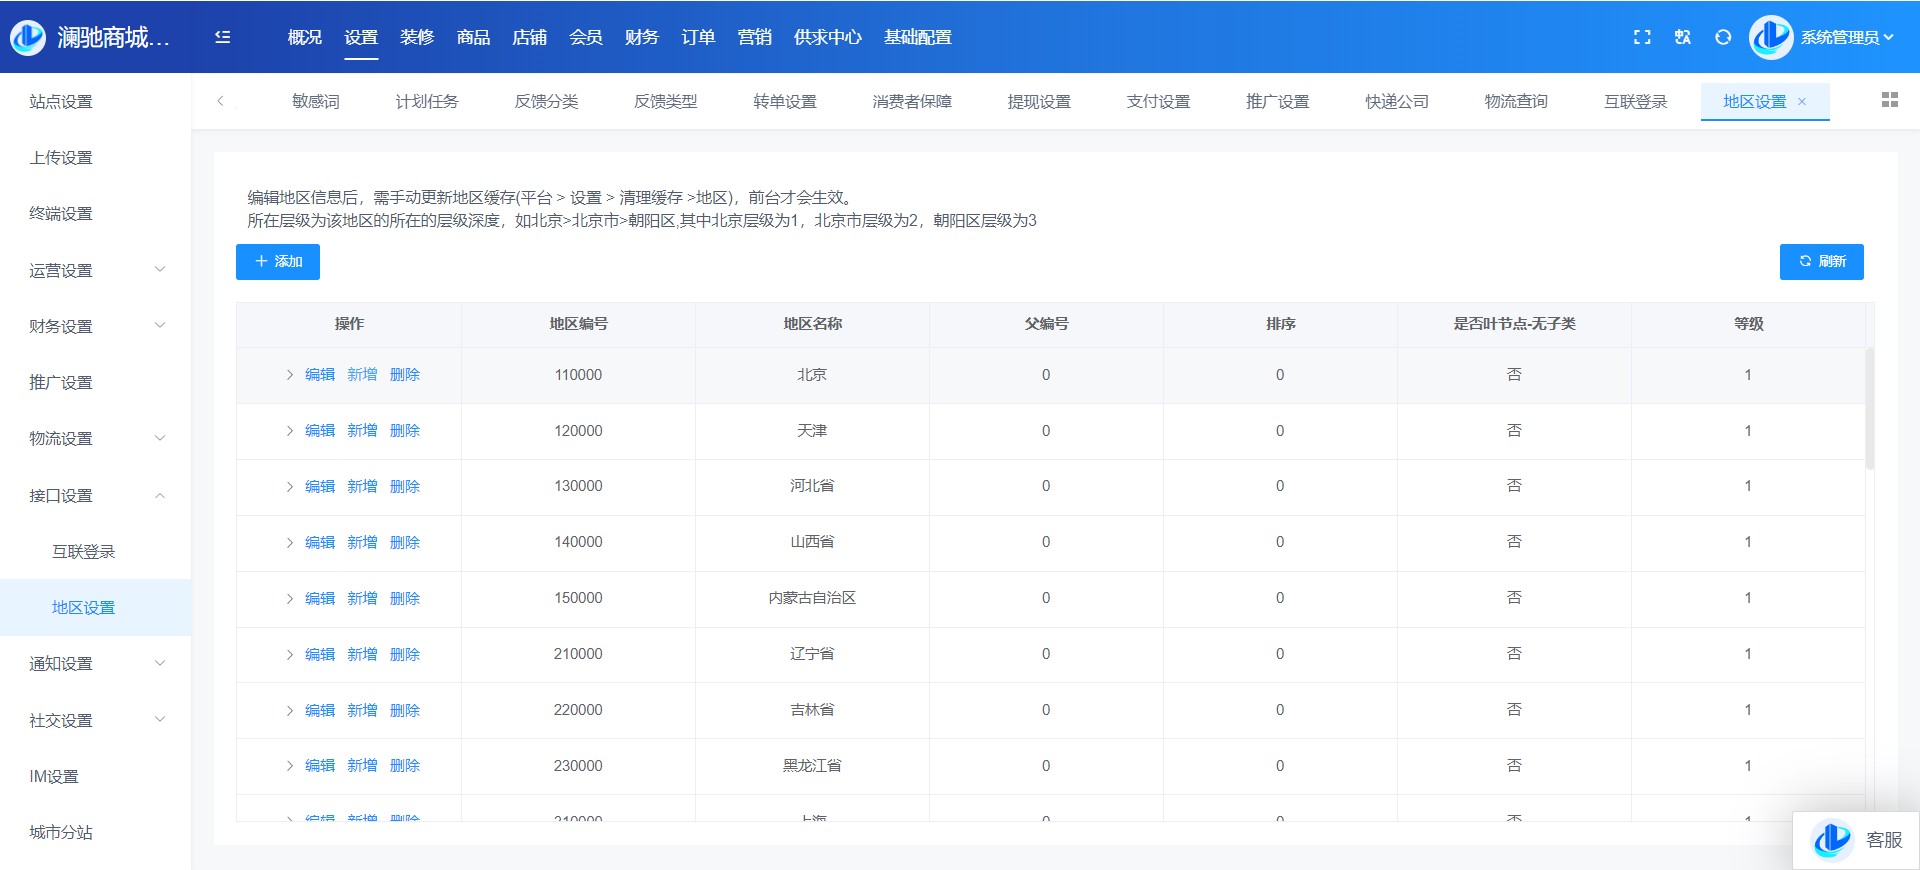Click the blue 刷新 button
Image resolution: width=1920 pixels, height=870 pixels.
coord(1821,262)
